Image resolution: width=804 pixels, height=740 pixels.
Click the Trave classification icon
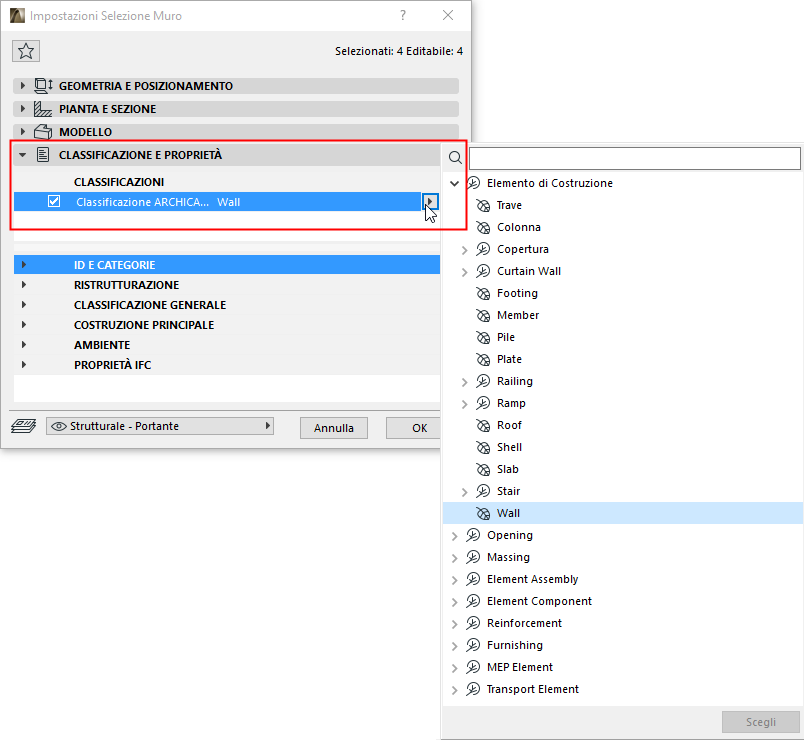[483, 205]
